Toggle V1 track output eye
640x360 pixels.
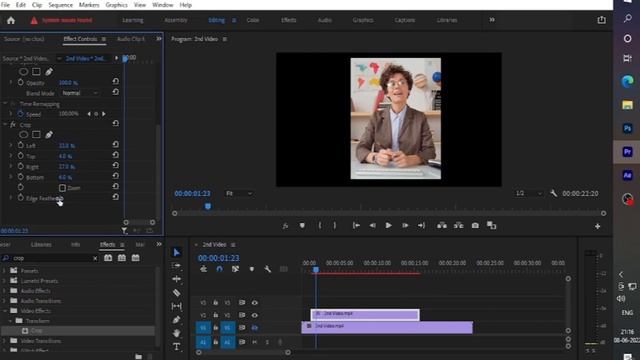255,327
